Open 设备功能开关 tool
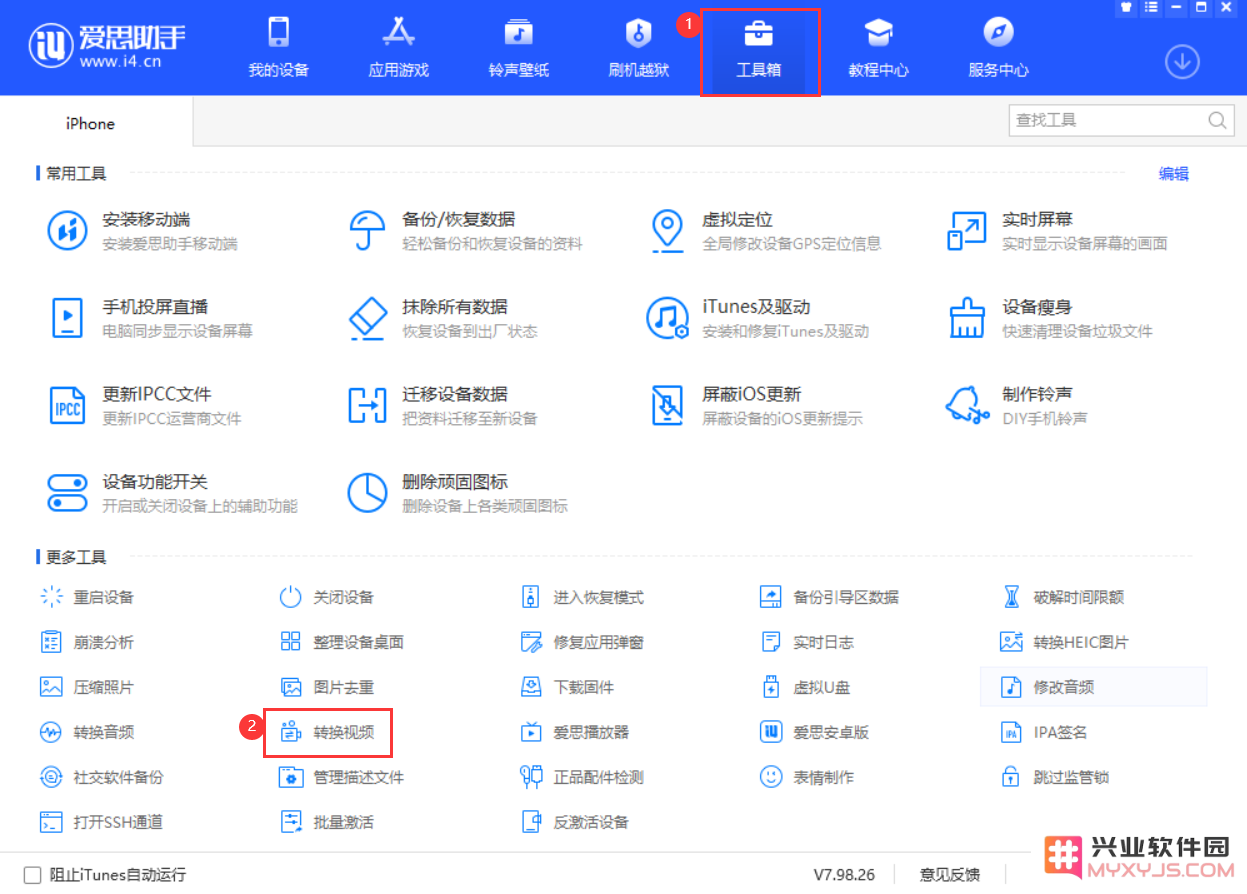The width and height of the screenshot is (1247, 894). click(172, 492)
